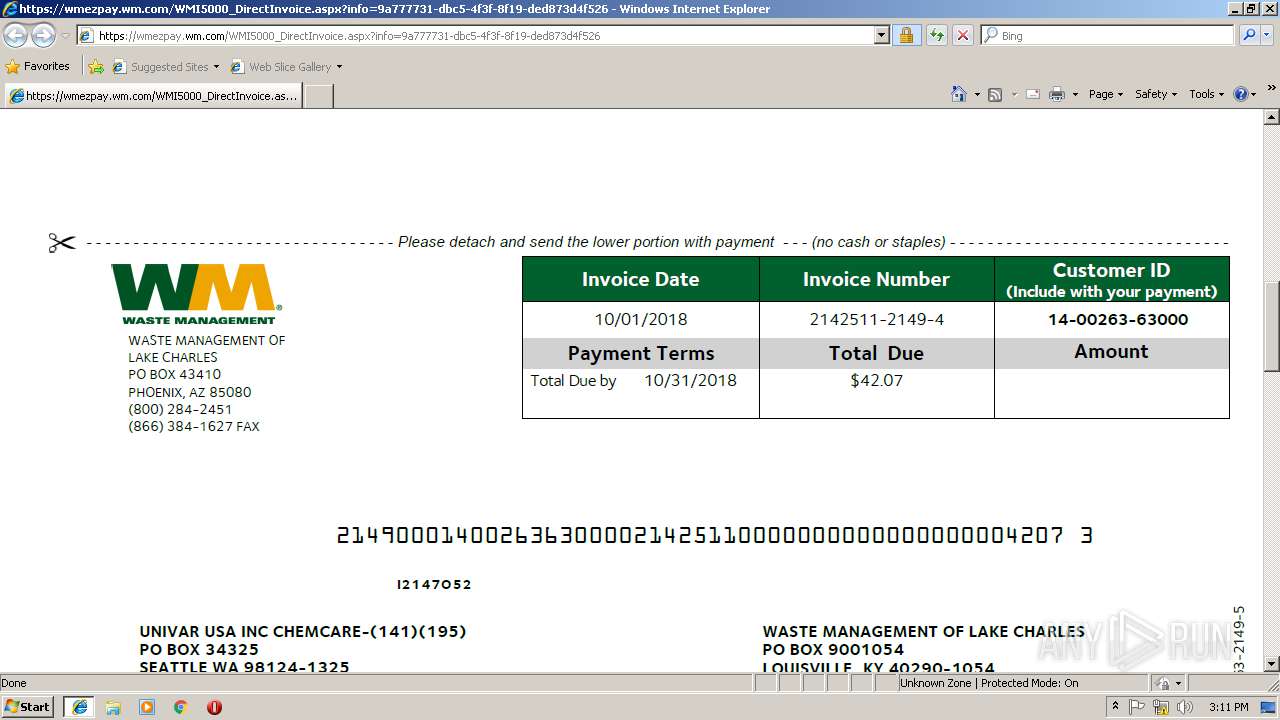Click the Total Due amount $42.07

[x=877, y=381]
